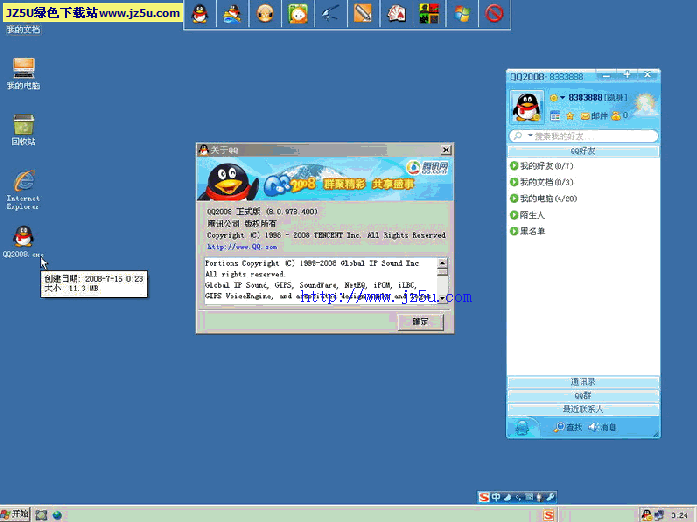The width and height of the screenshot is (697, 522).
Task: Click 查找 find button in QQ
Action: 568,427
